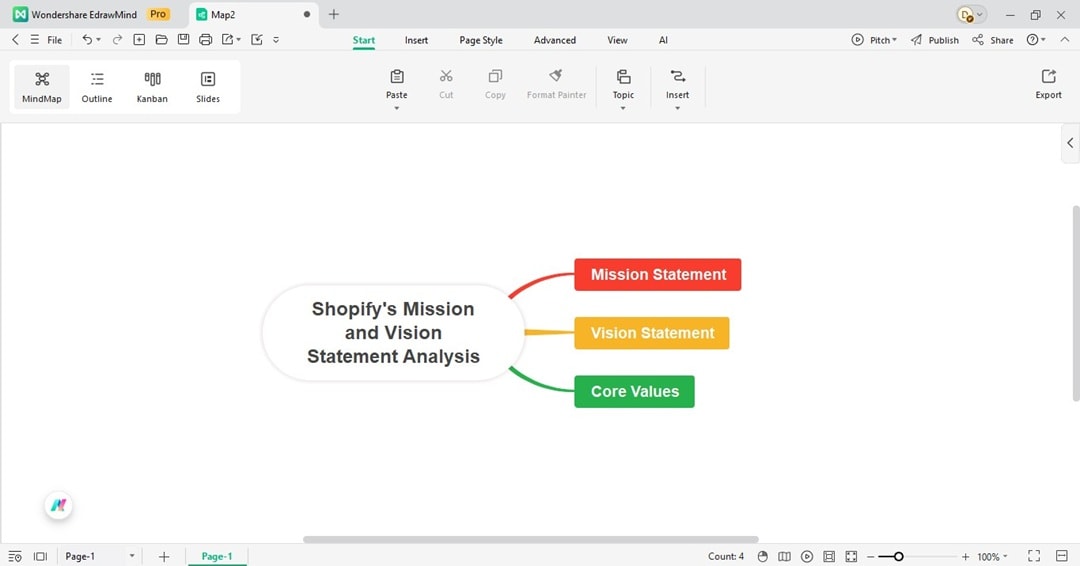Collapse the ribbon with the up chevron
The width and height of the screenshot is (1080, 566).
(1064, 40)
